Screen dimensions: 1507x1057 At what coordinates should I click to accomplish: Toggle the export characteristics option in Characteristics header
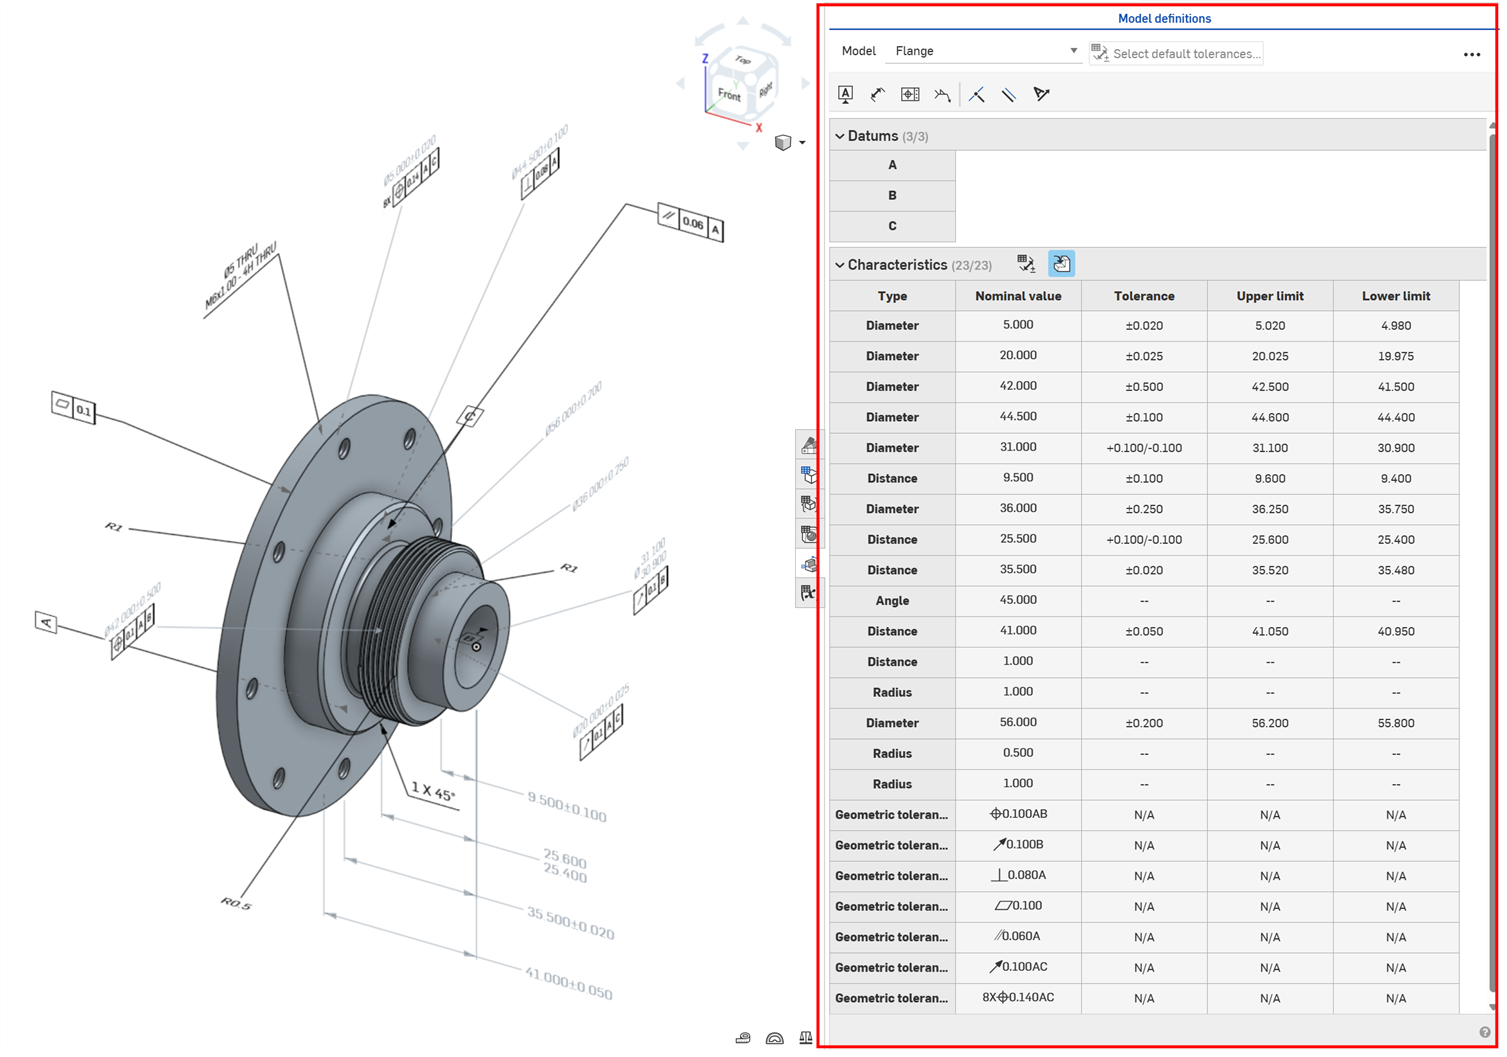[1025, 263]
